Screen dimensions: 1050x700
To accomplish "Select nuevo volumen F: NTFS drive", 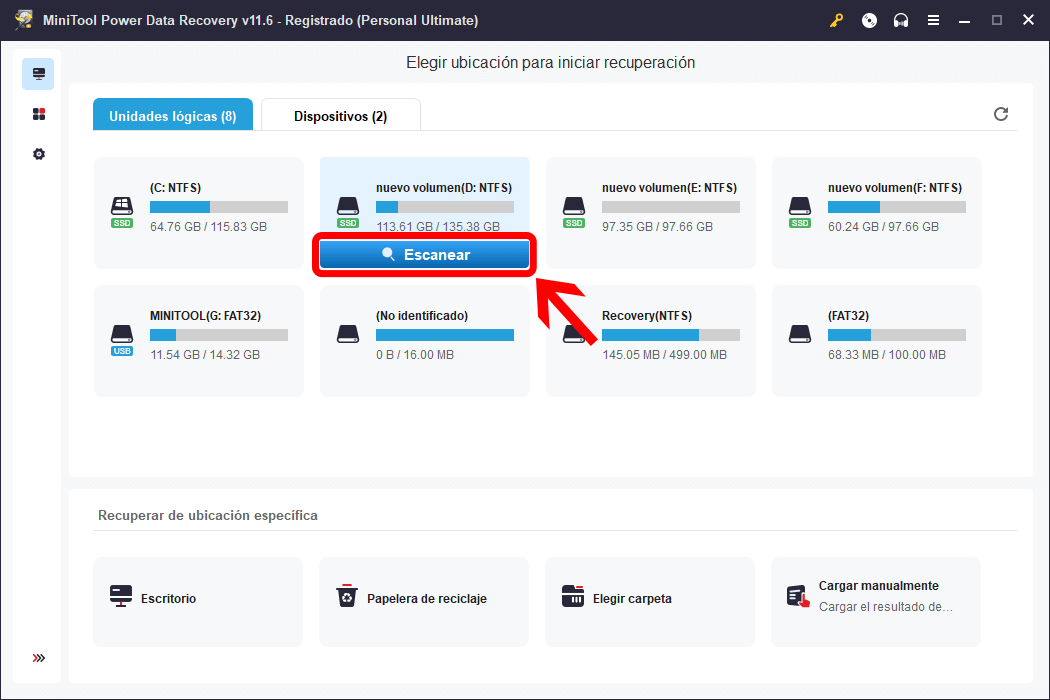I will click(876, 212).
